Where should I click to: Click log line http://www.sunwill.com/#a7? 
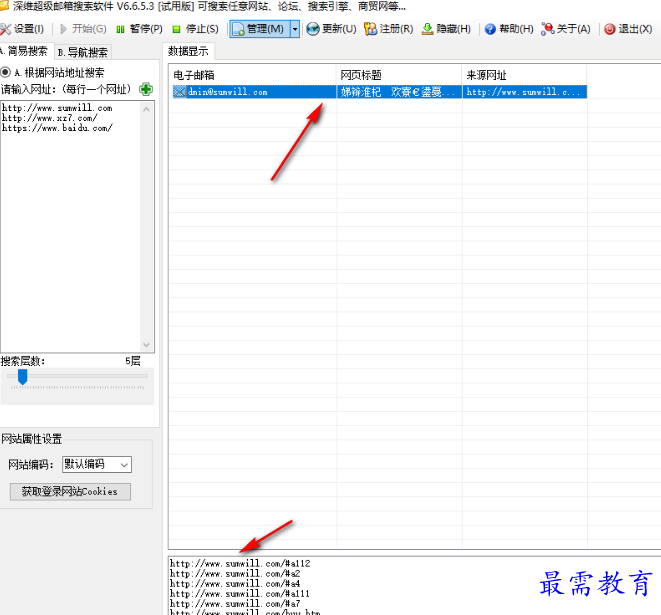(235, 604)
